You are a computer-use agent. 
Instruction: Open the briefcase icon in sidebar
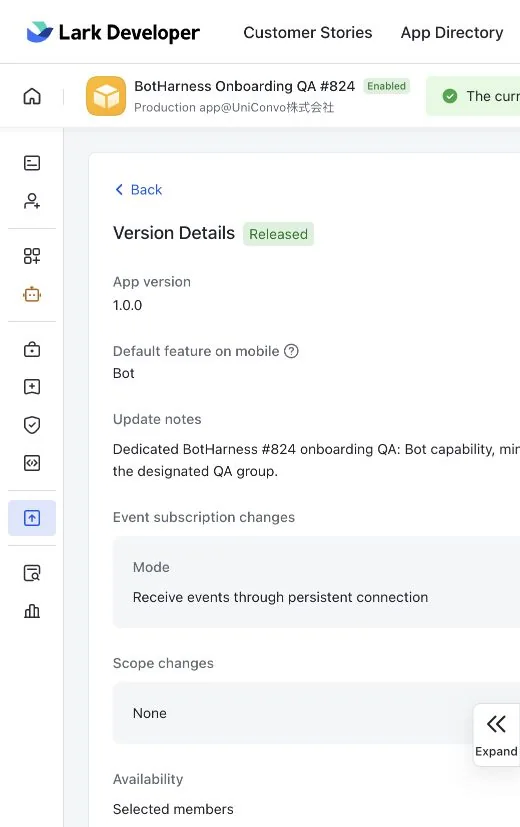coord(32,349)
